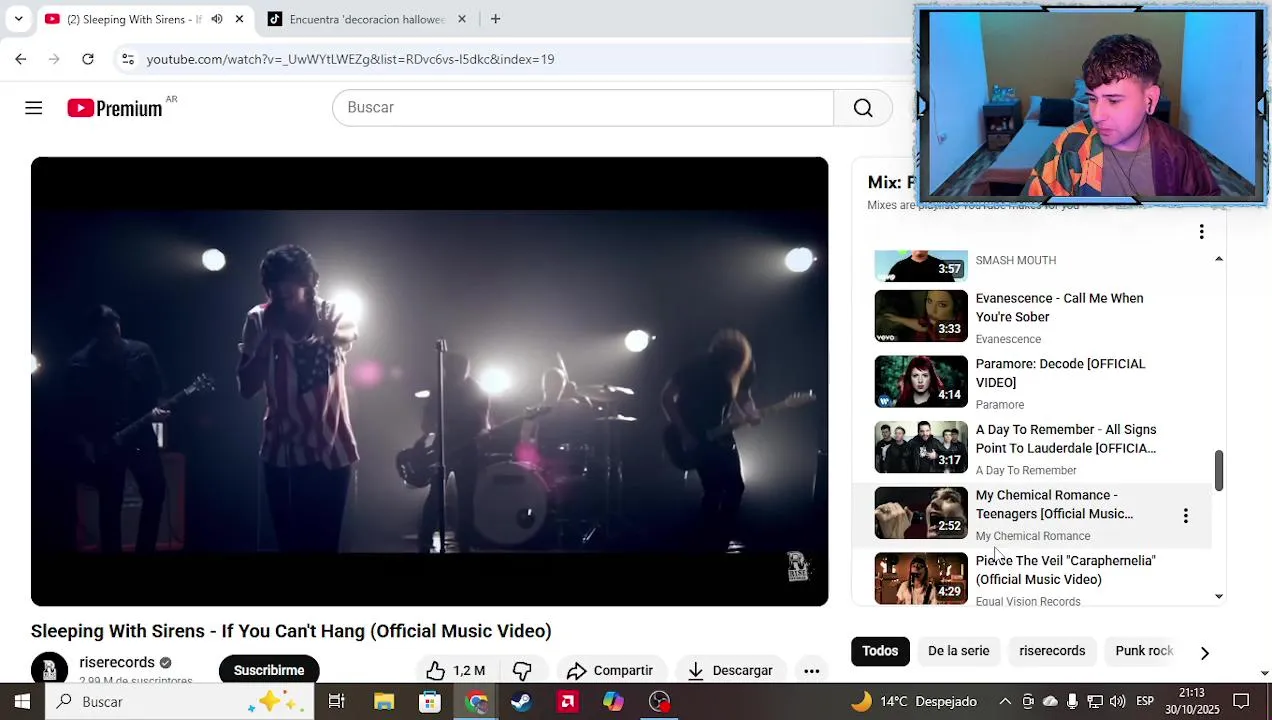Open the weather widget 14°C Despejado
This screenshot has height=720, width=1272.
pos(913,702)
